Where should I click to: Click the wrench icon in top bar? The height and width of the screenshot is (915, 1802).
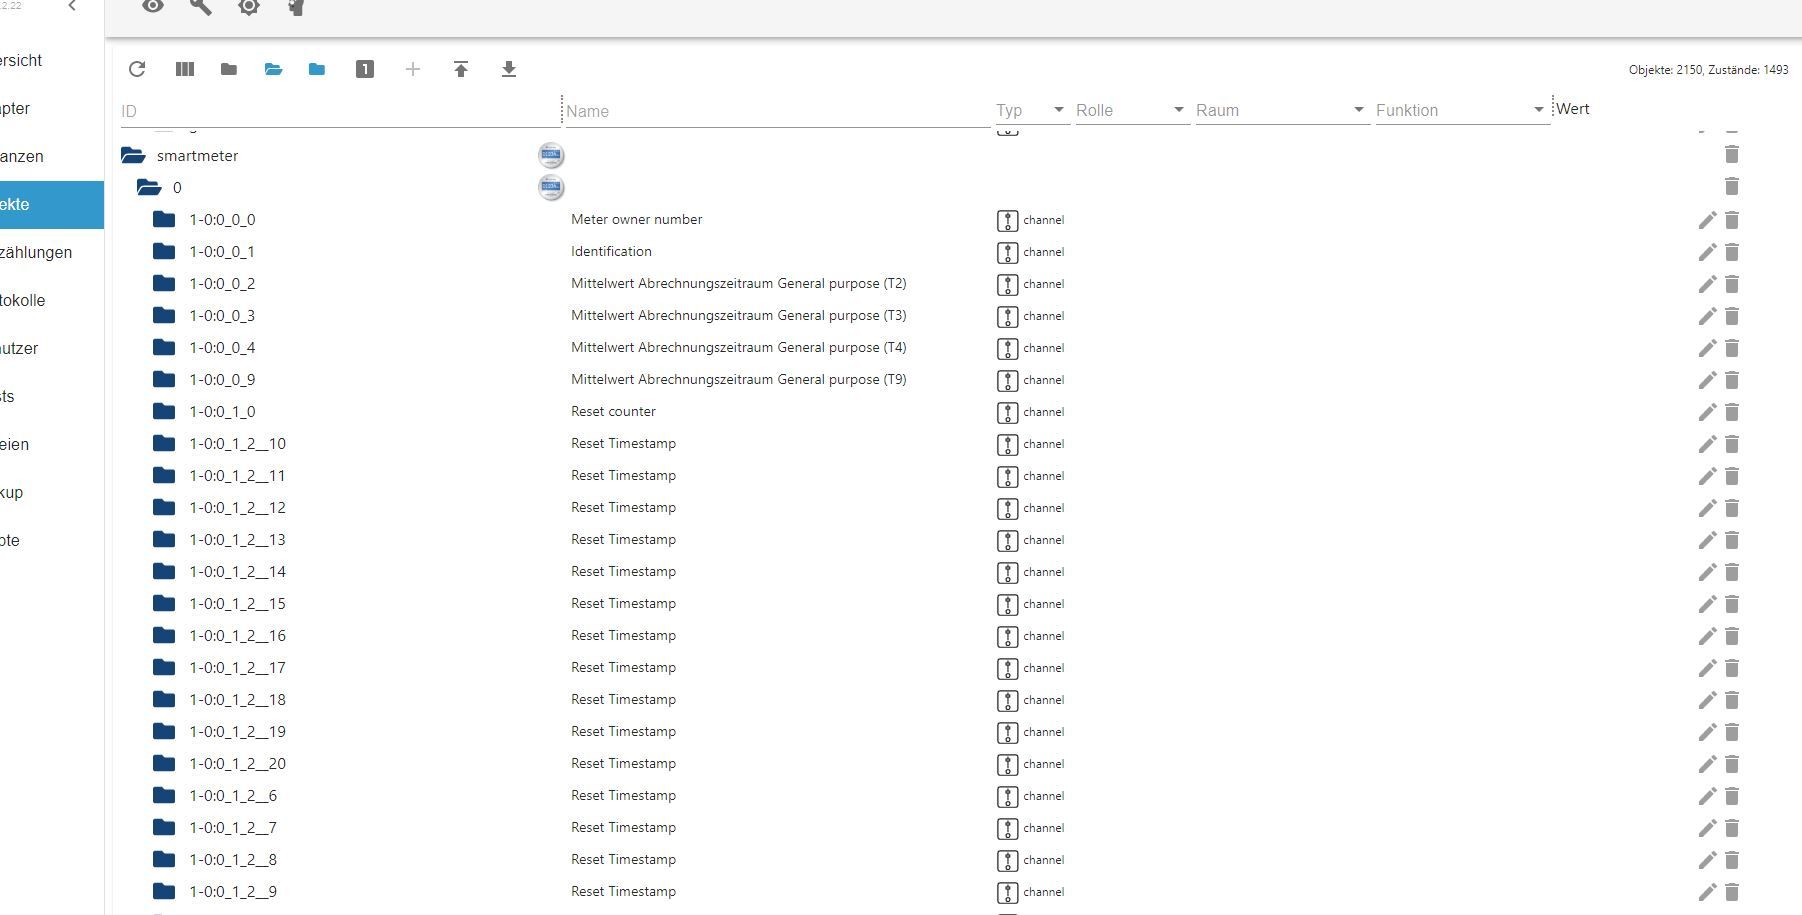201,7
